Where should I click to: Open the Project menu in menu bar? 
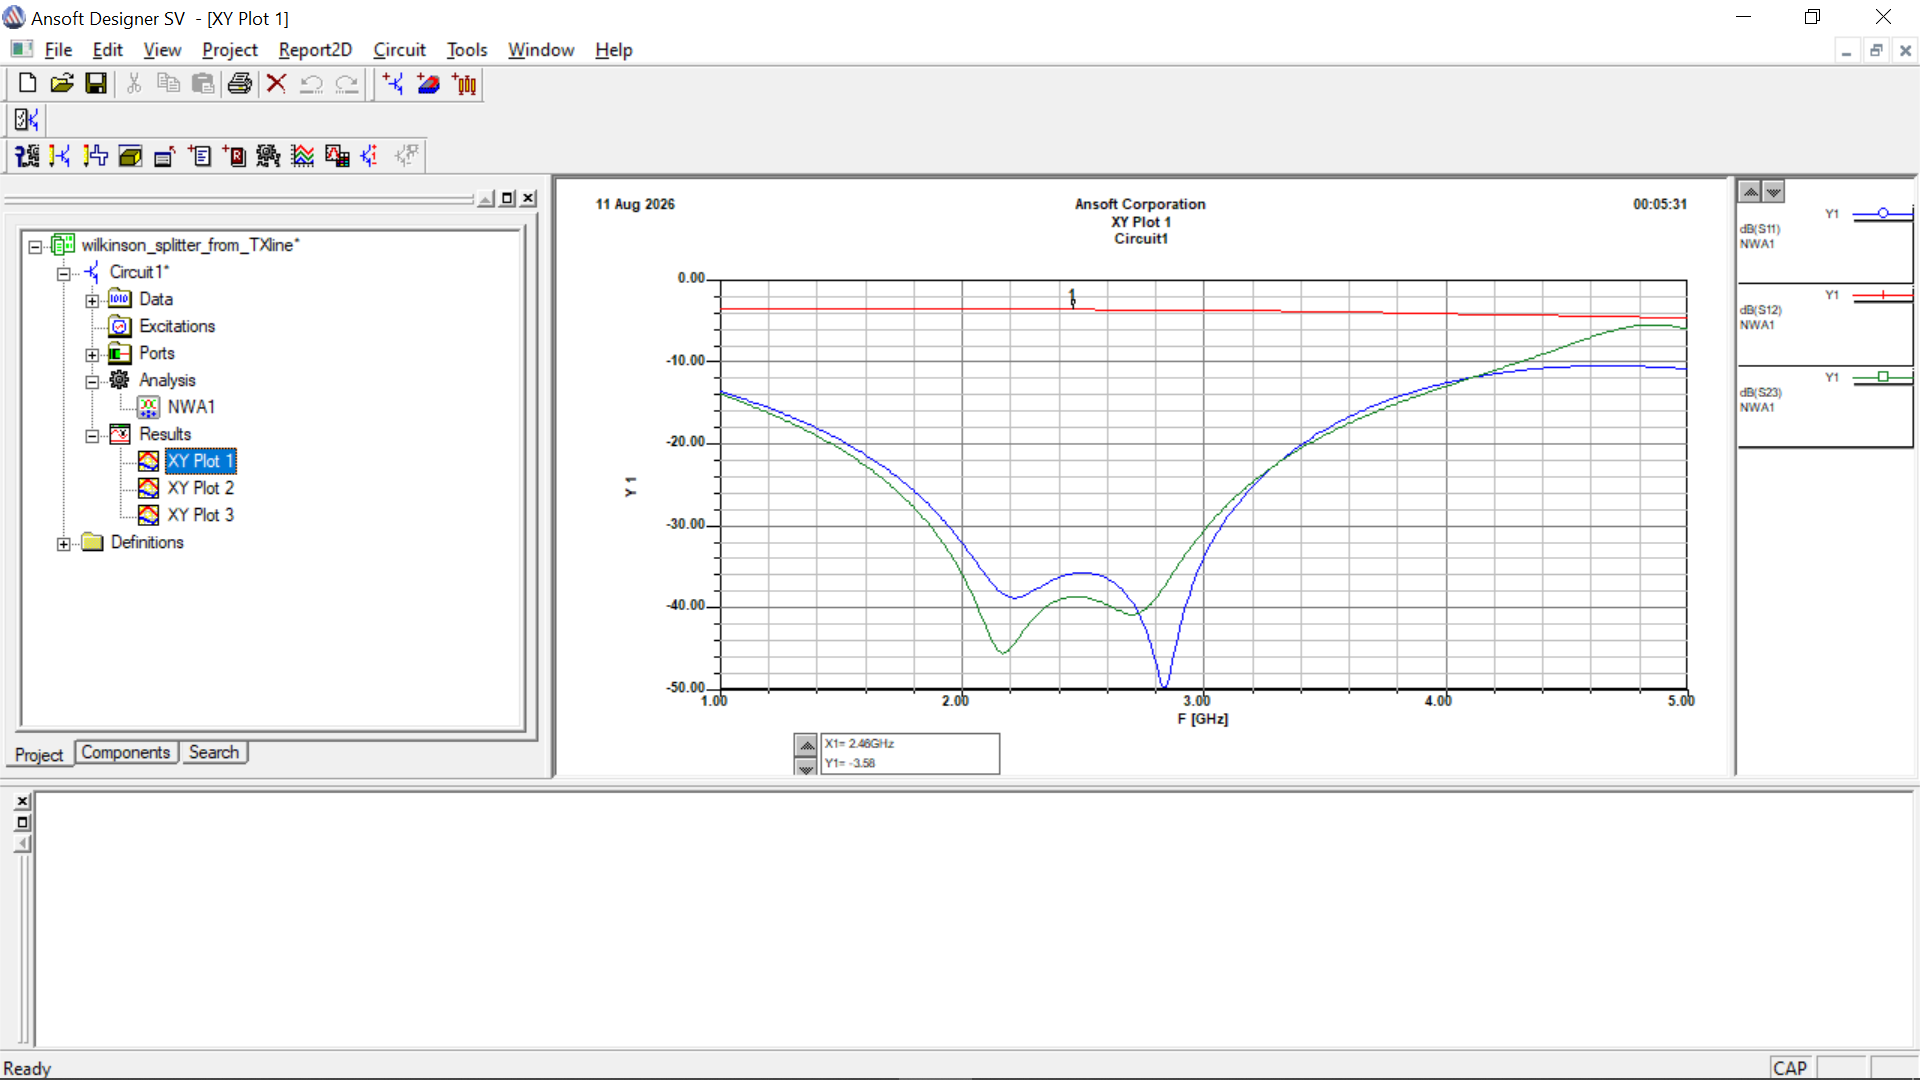pos(230,50)
